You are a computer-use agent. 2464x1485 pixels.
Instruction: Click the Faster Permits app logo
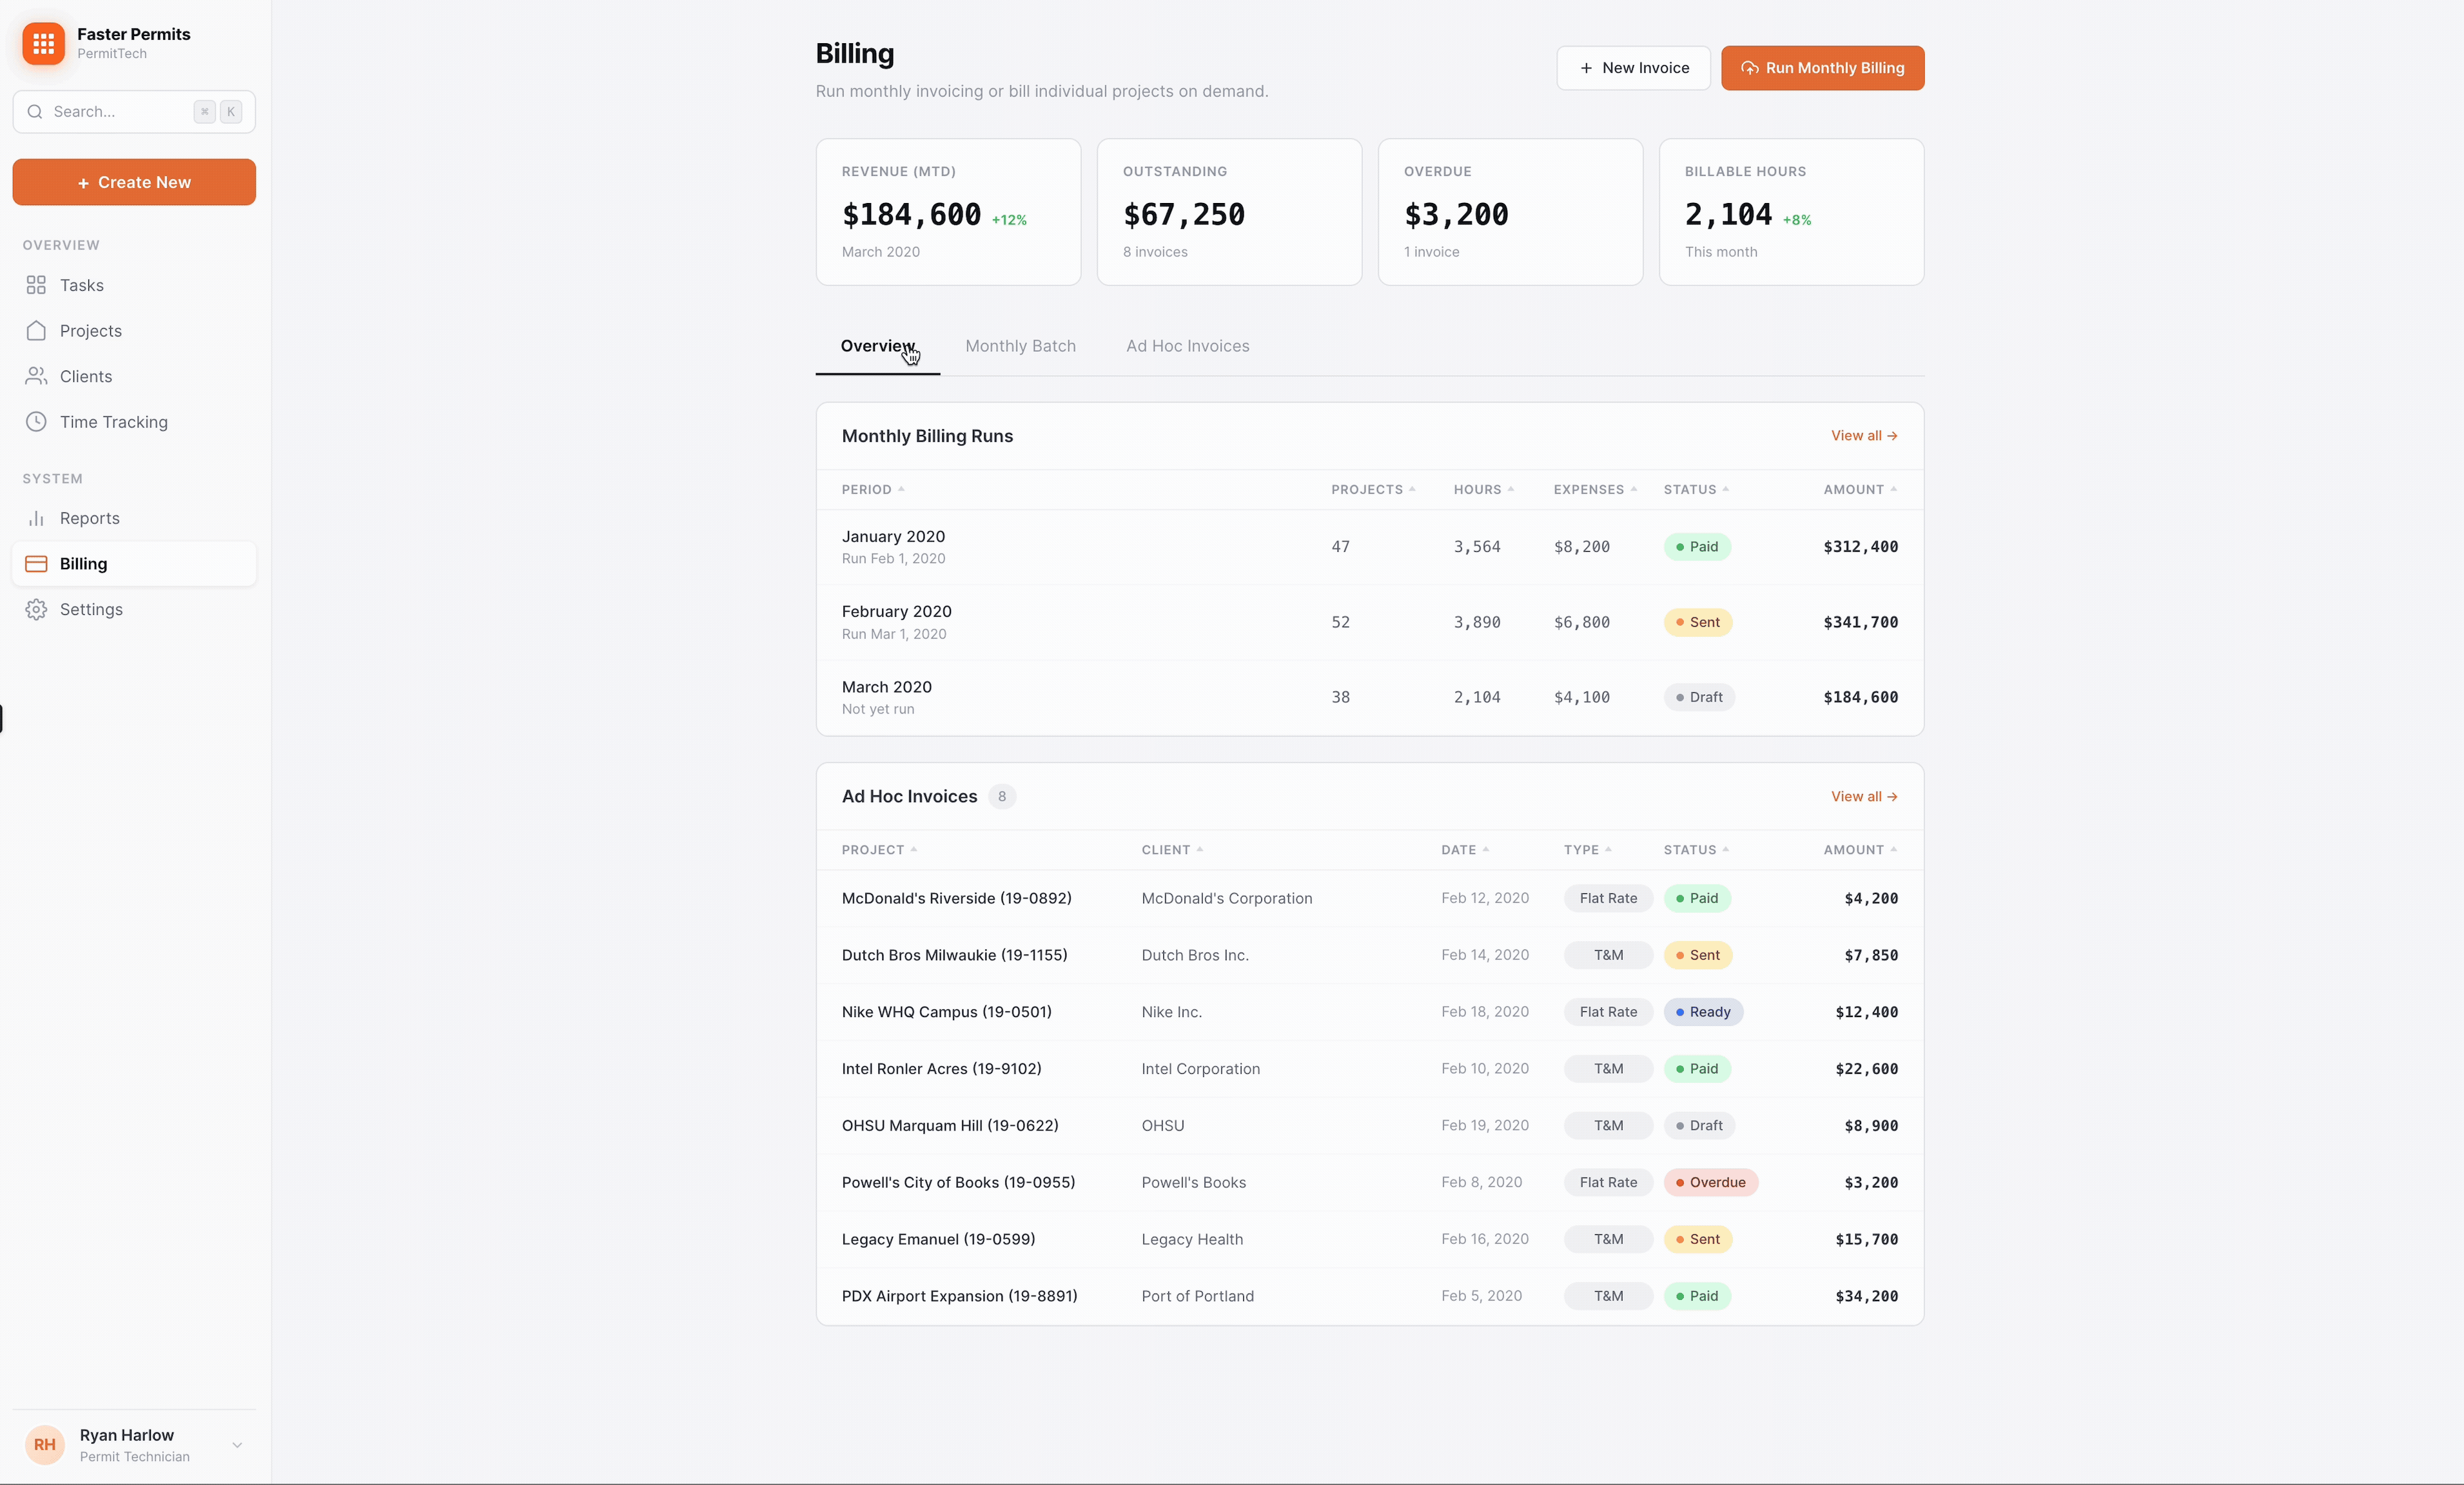[42, 43]
